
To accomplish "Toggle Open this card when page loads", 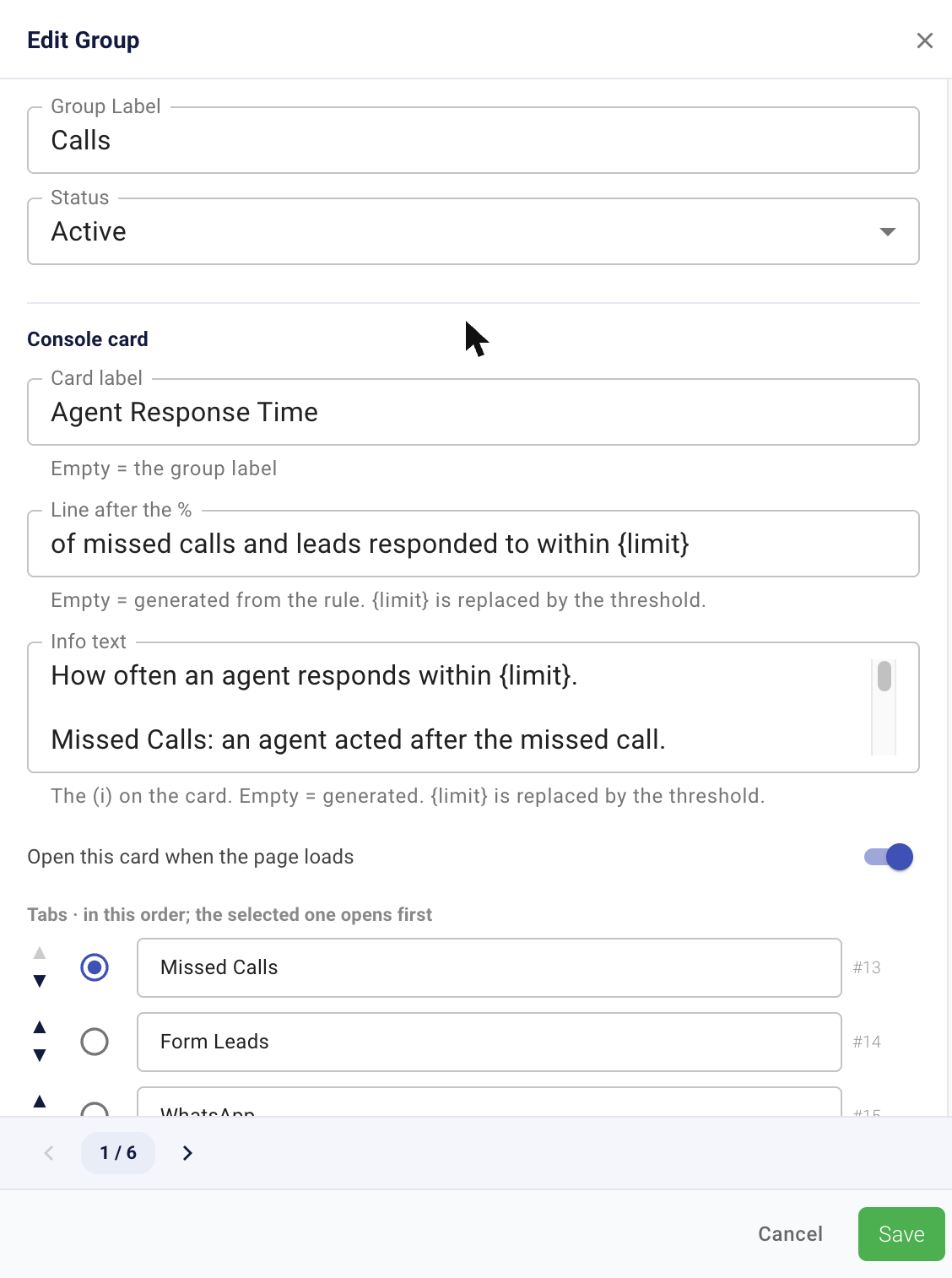I will 889,857.
